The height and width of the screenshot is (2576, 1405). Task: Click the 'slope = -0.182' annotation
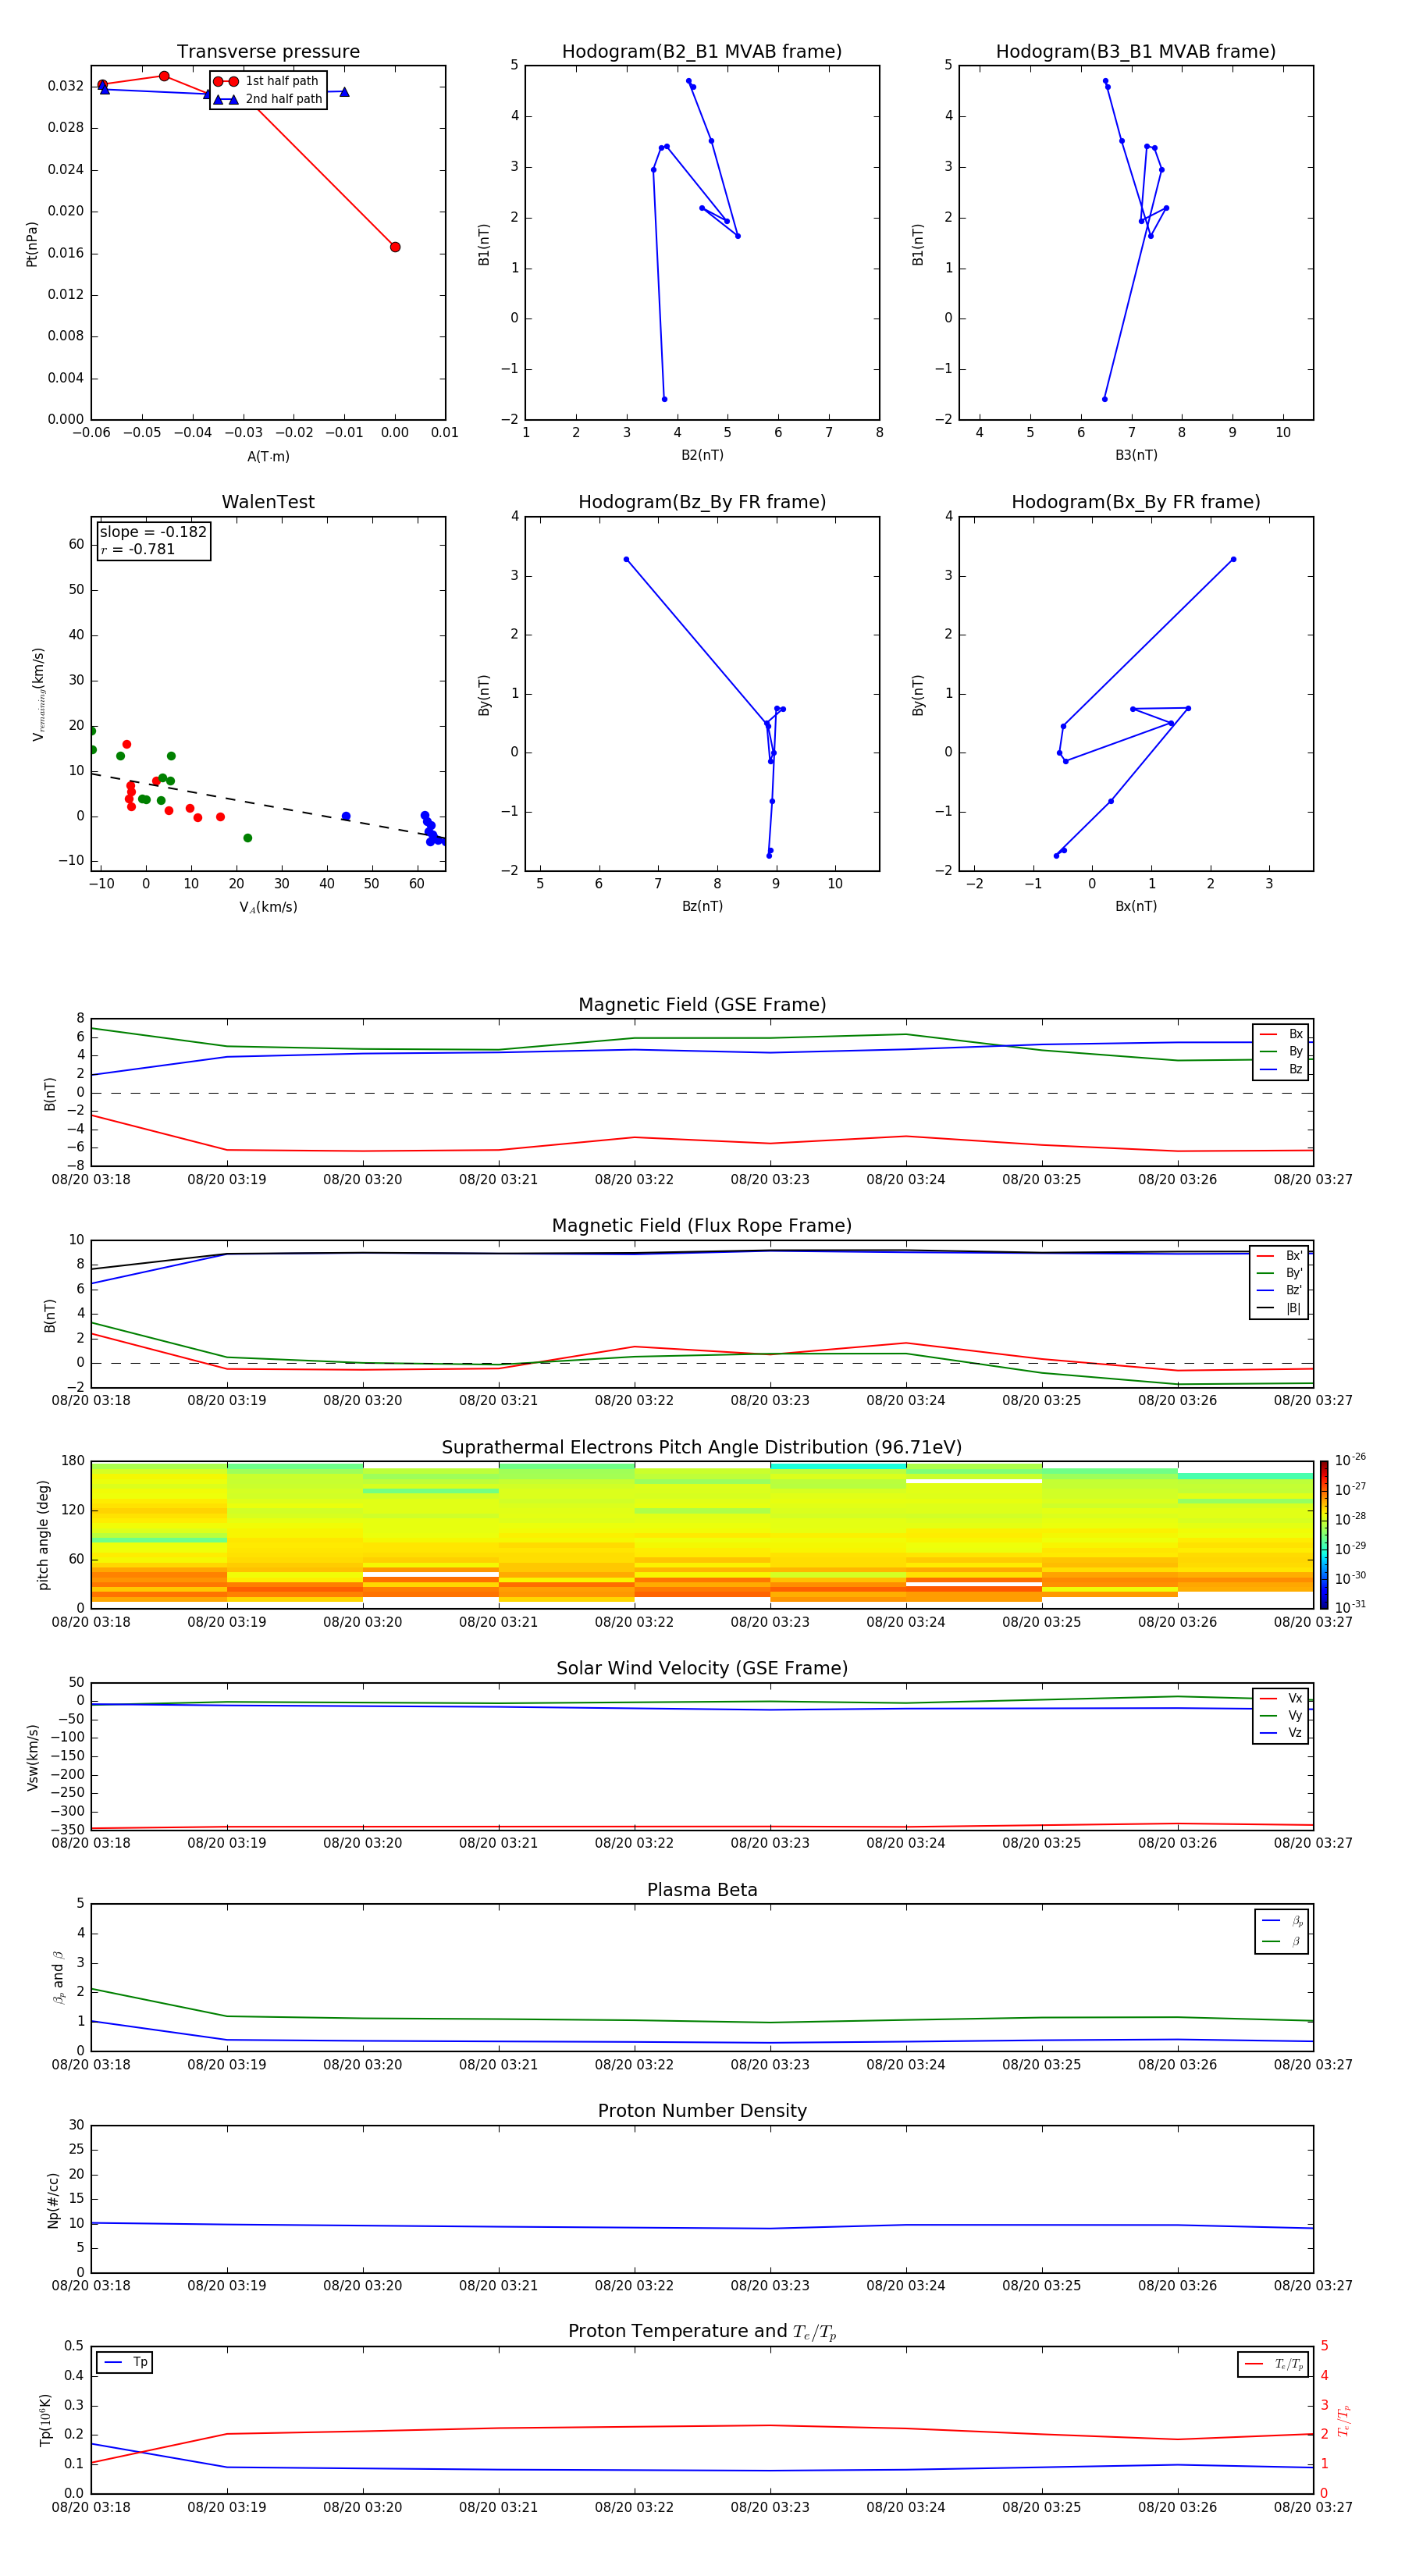[x=153, y=532]
